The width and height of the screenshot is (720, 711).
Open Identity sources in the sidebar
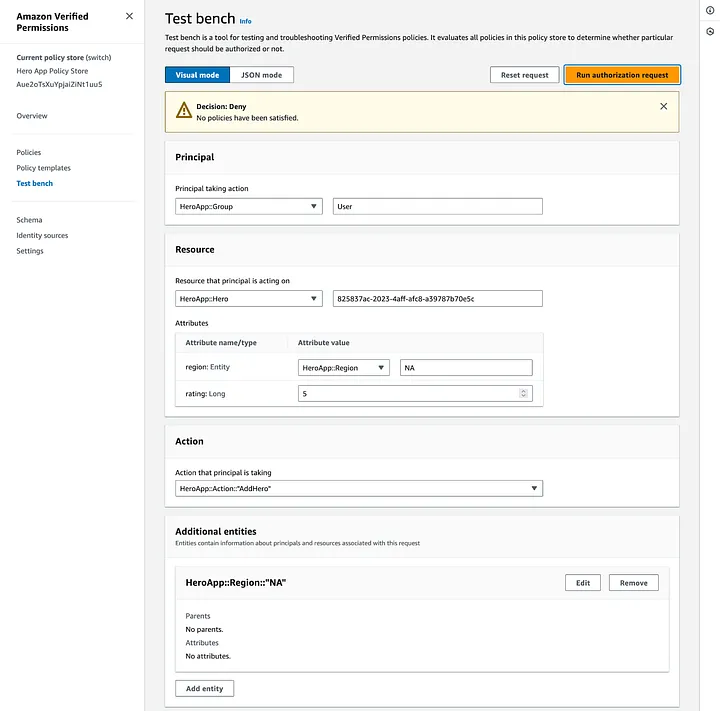point(42,235)
